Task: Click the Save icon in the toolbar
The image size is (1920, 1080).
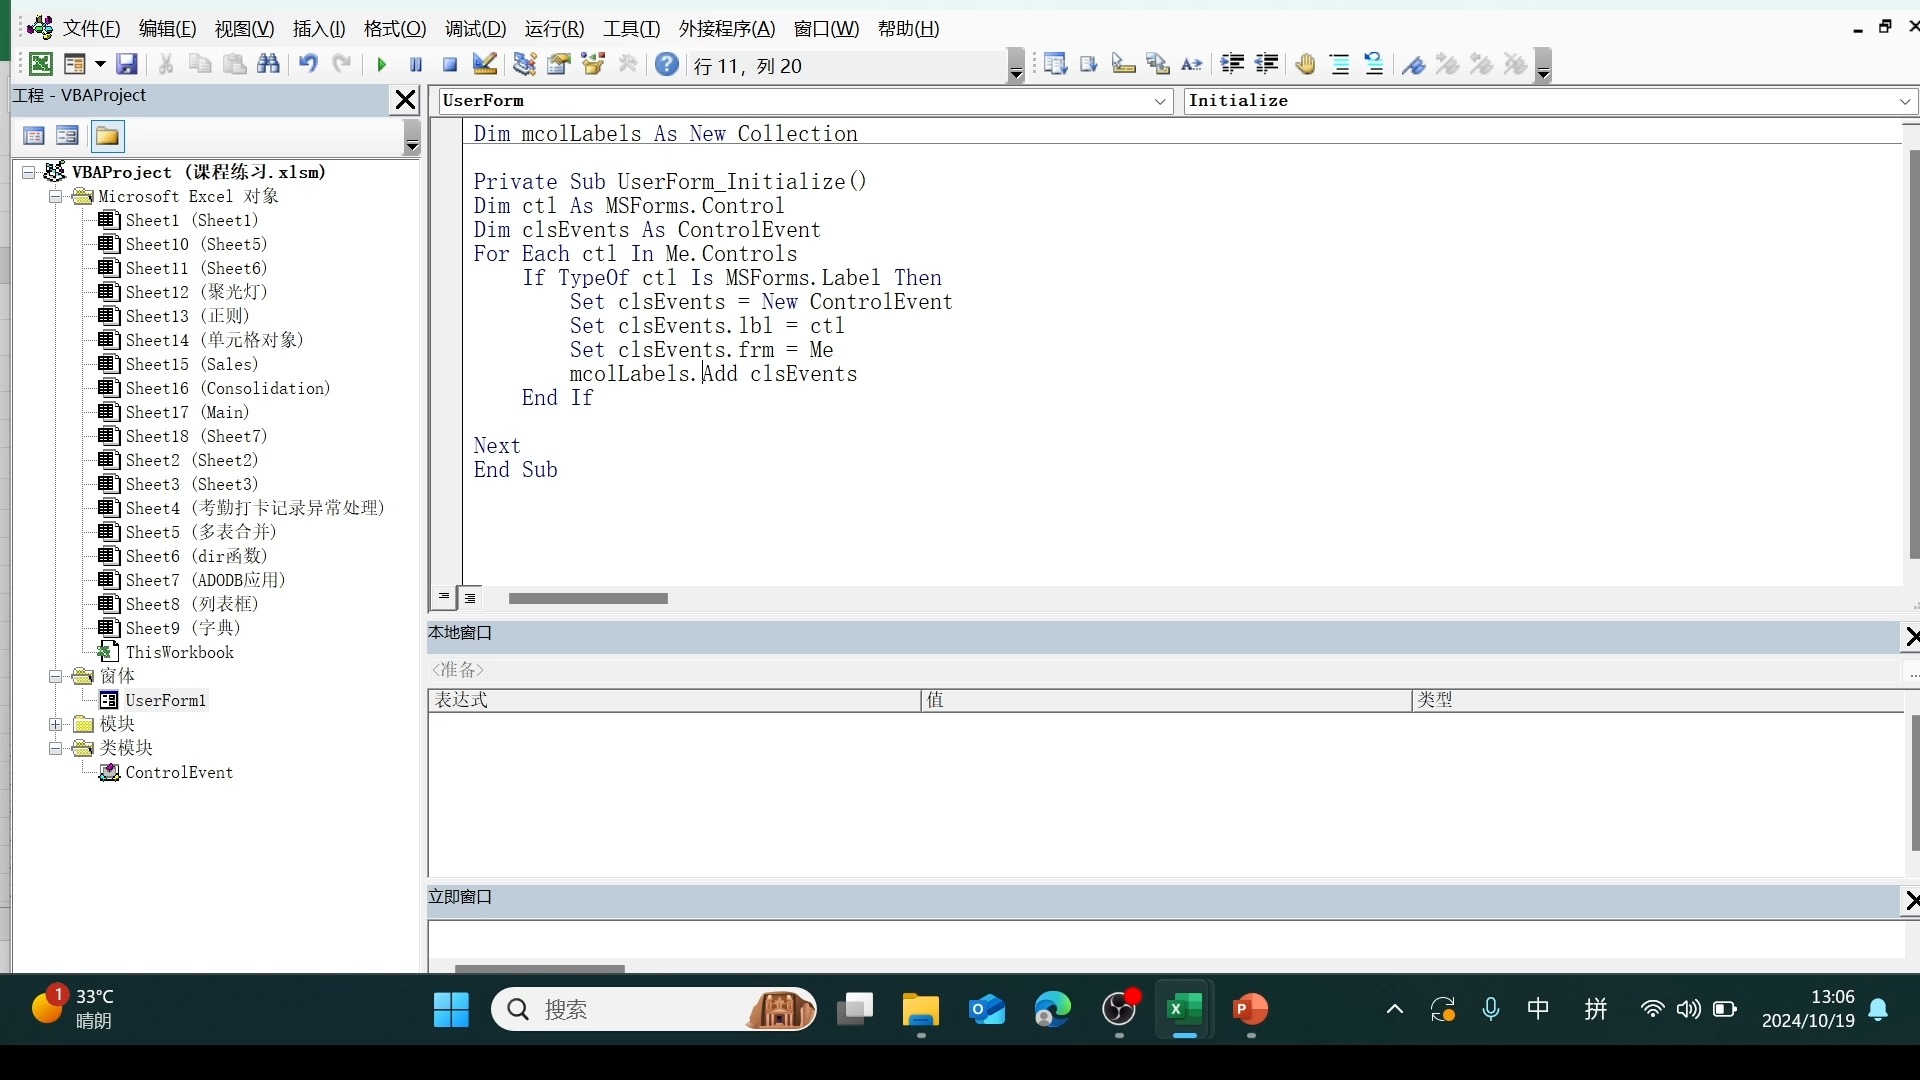Action: [x=127, y=65]
